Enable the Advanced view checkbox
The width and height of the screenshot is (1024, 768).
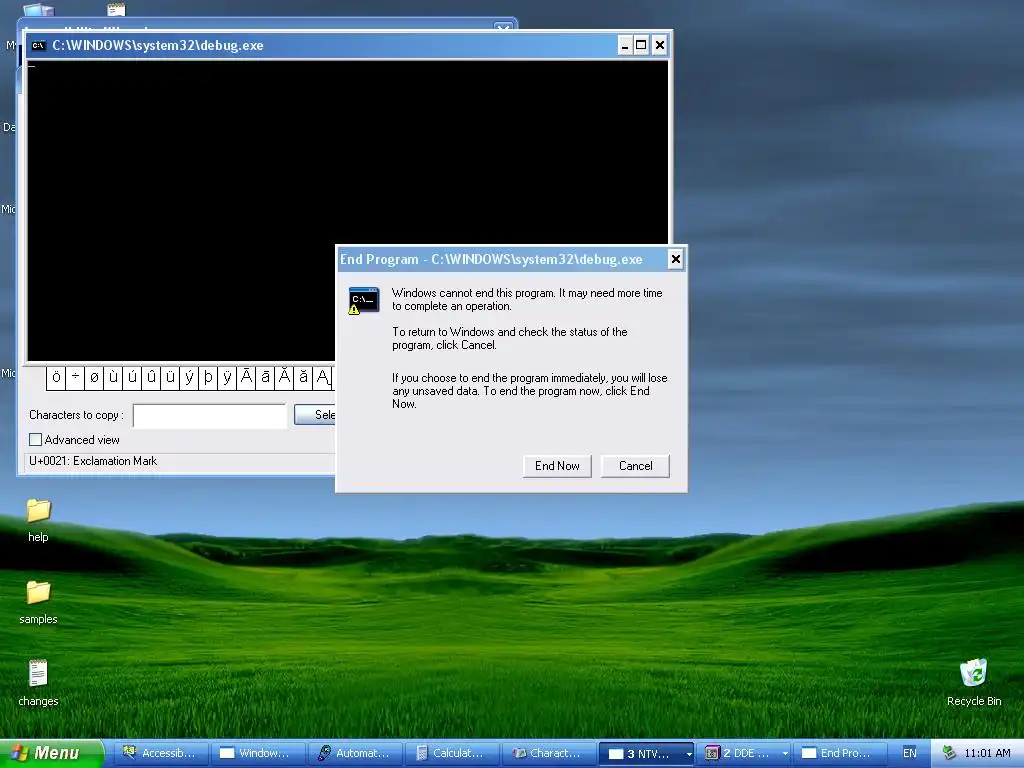click(x=35, y=440)
